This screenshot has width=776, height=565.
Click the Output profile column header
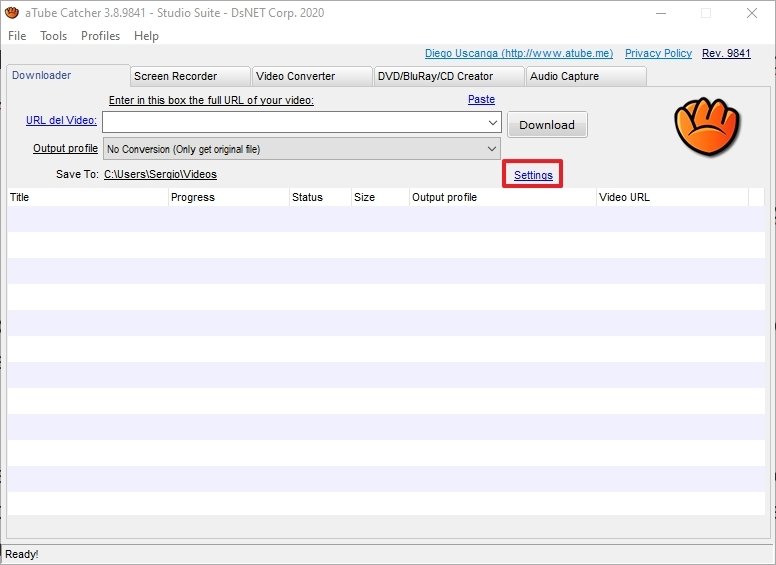point(503,197)
